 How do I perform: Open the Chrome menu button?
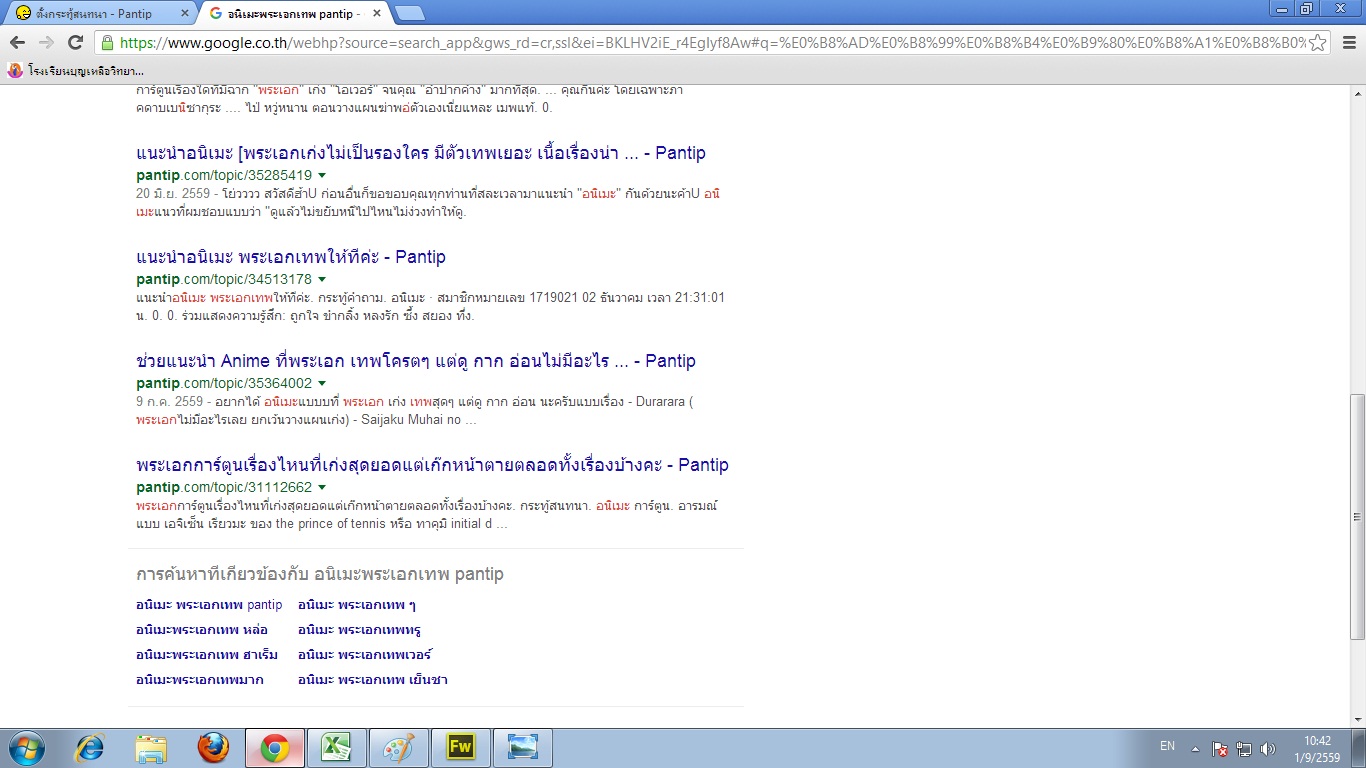[x=1348, y=42]
